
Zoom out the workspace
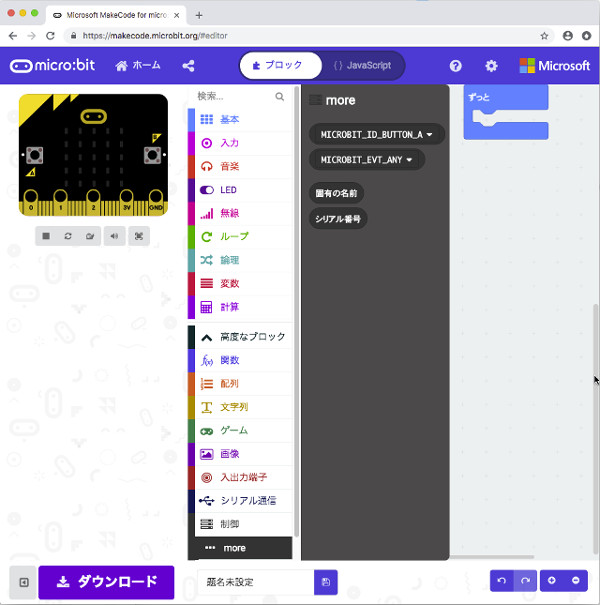(x=576, y=581)
